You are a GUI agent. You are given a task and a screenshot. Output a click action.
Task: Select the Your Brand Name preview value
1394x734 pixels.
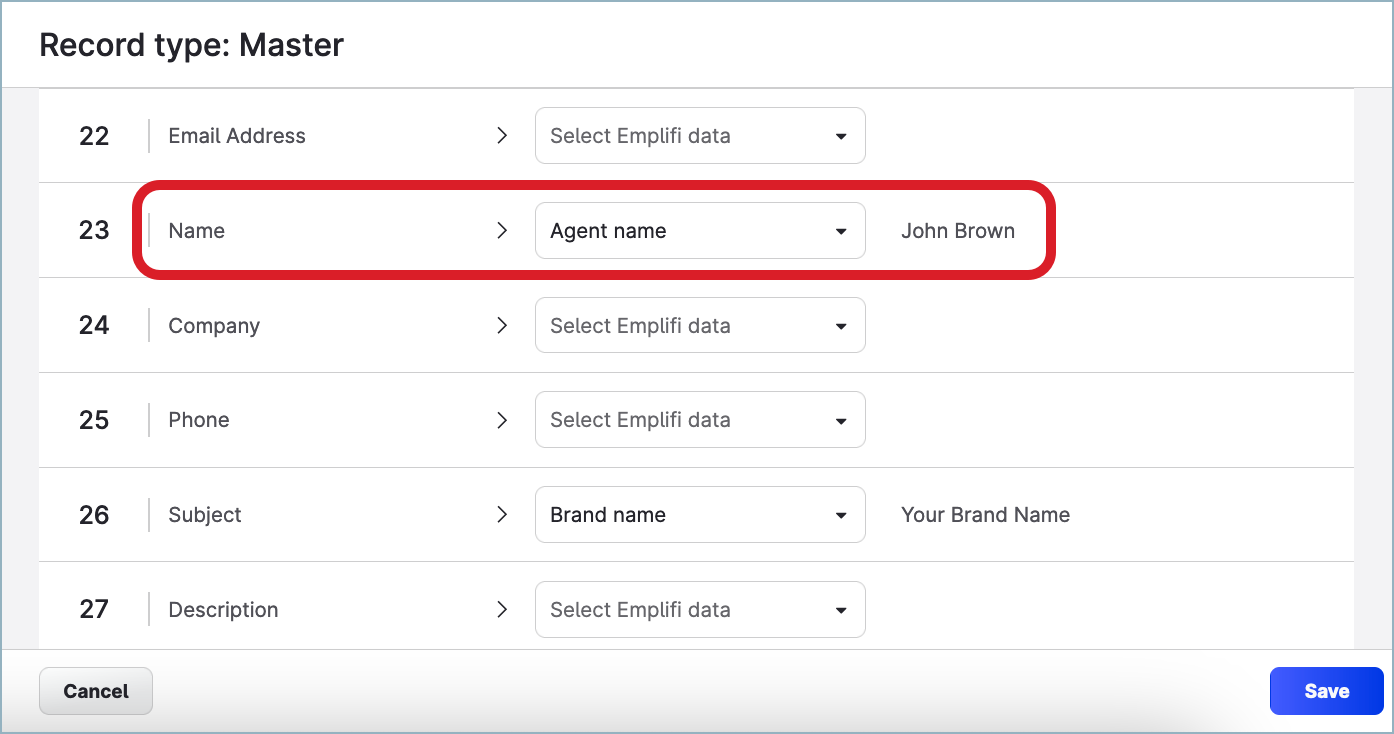[985, 514]
